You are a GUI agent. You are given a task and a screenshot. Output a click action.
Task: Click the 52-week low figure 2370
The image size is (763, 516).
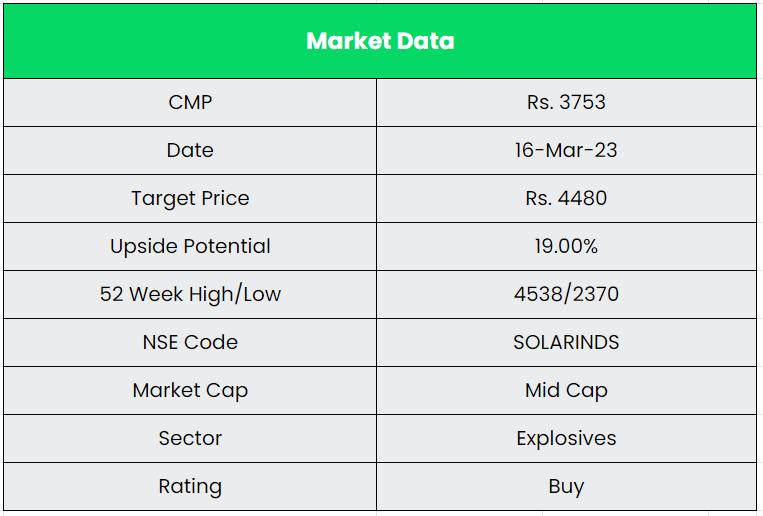pyautogui.click(x=593, y=294)
